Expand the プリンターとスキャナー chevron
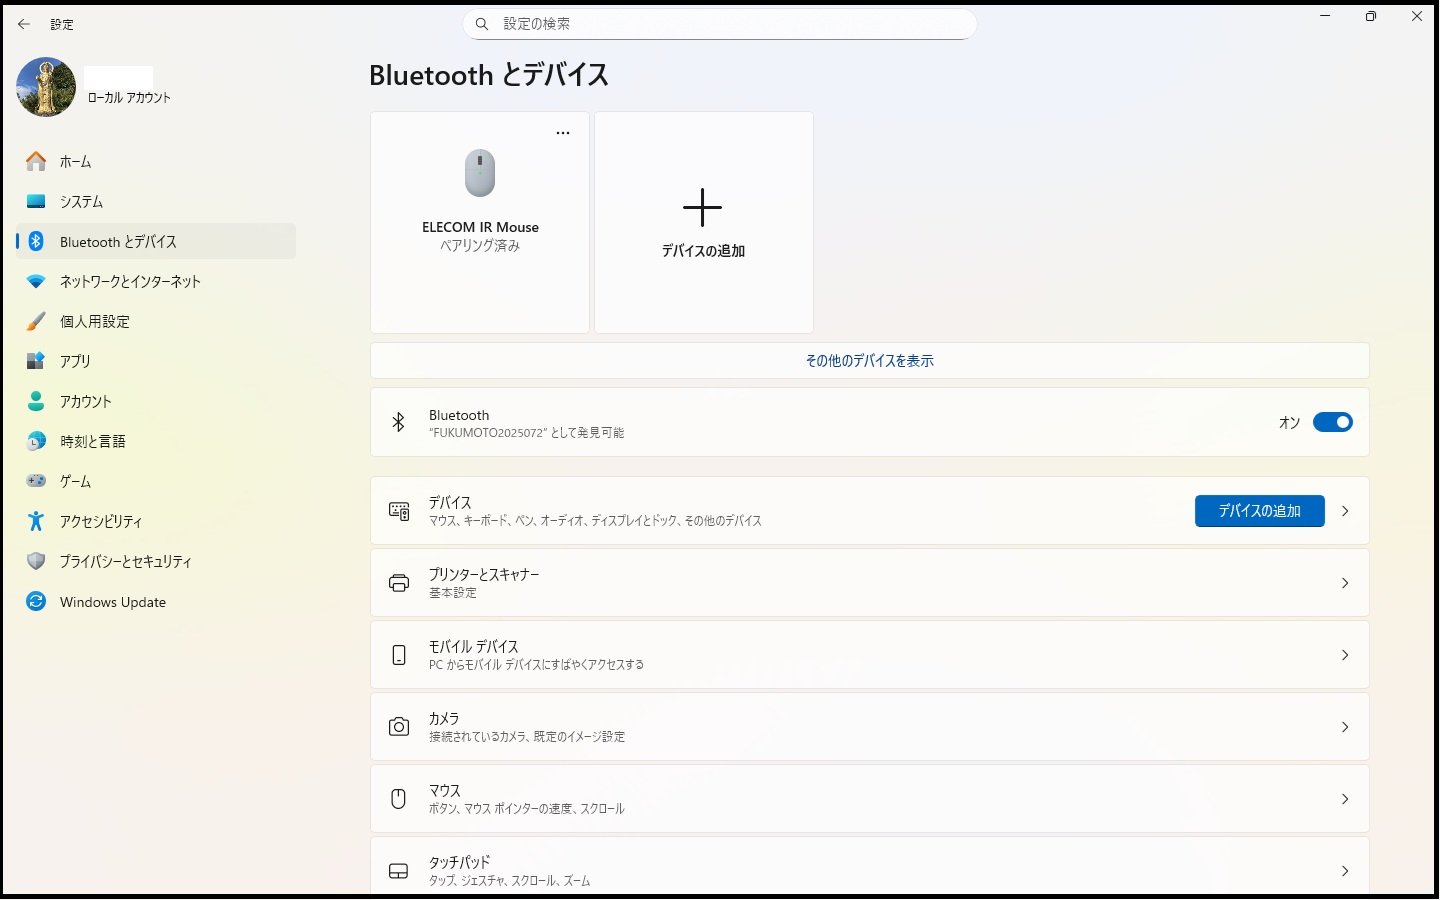 pos(1345,583)
